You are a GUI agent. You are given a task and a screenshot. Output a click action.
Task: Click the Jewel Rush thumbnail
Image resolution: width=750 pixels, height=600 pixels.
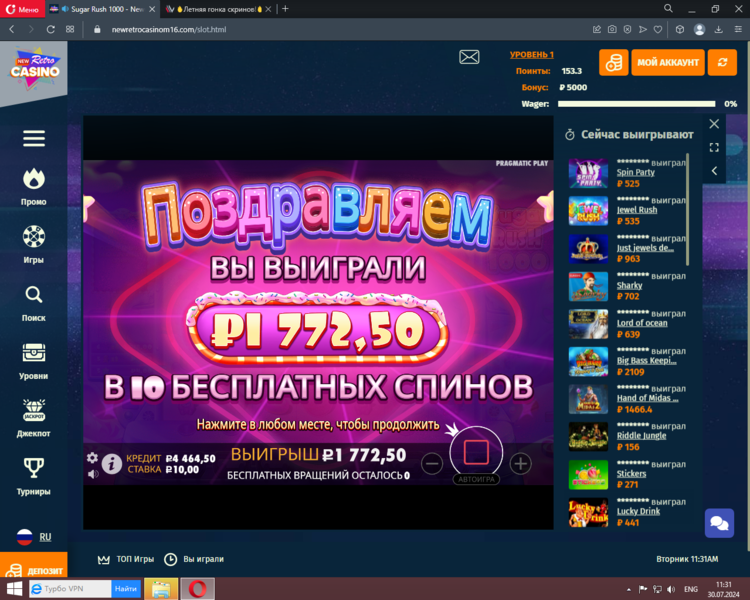coord(588,211)
